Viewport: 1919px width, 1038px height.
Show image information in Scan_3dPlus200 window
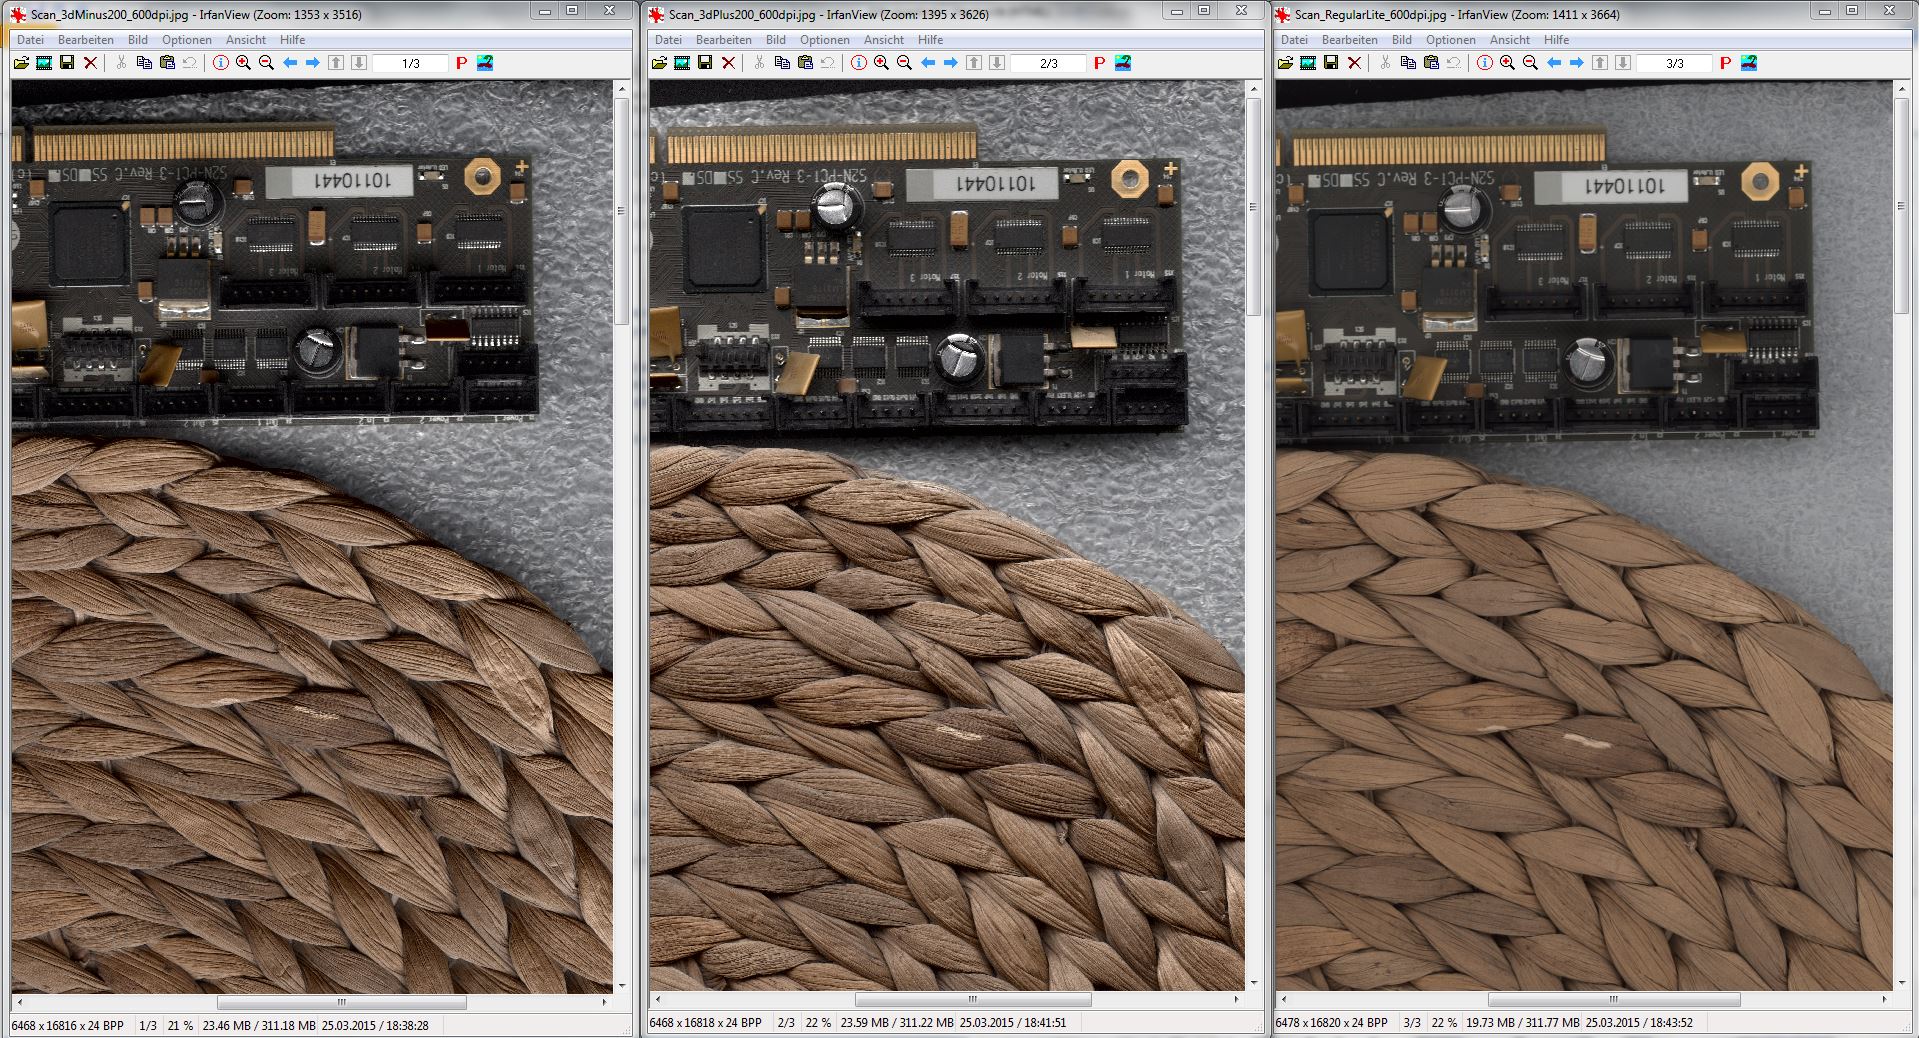click(x=858, y=63)
